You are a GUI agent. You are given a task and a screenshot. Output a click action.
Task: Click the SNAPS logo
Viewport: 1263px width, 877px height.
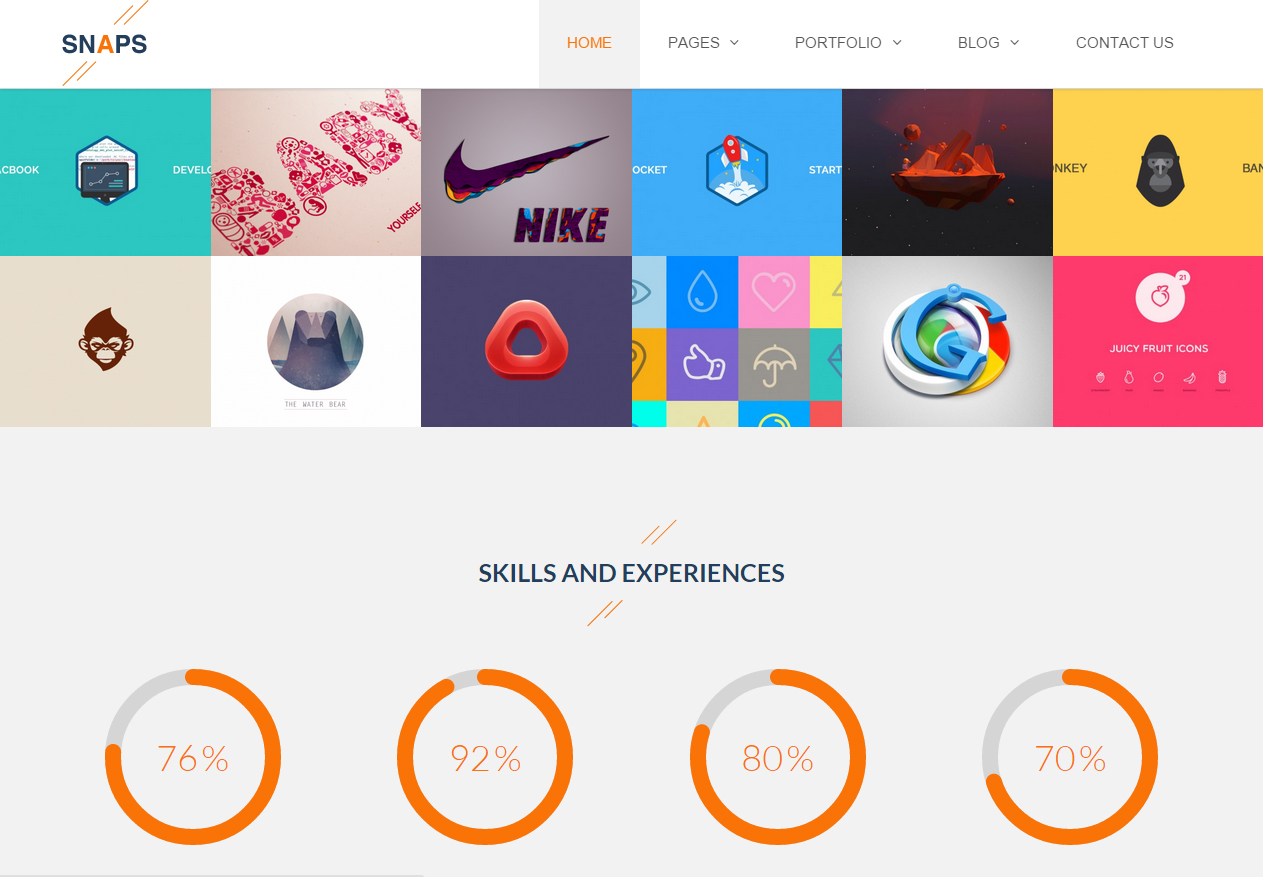(x=104, y=43)
